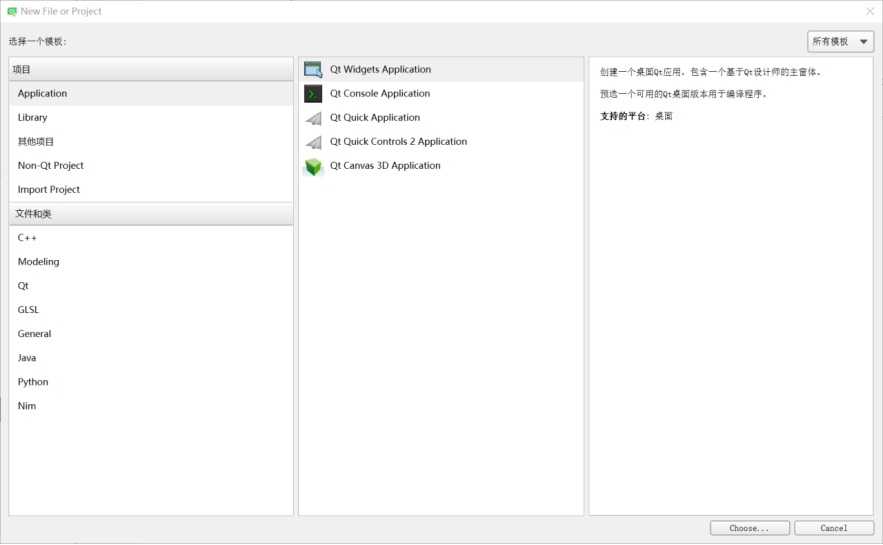883x545 pixels.
Task: Choose the Qt Console Application template text
Action: (380, 93)
